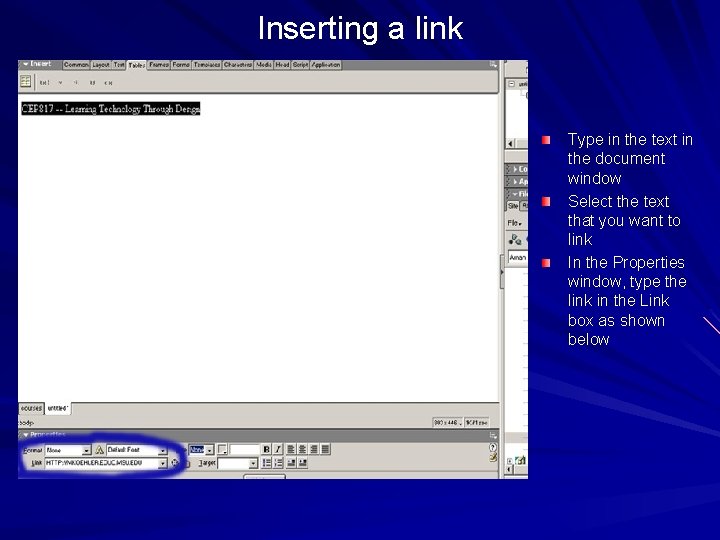
Task: Click the Text Indent icon
Action: [x=302, y=463]
